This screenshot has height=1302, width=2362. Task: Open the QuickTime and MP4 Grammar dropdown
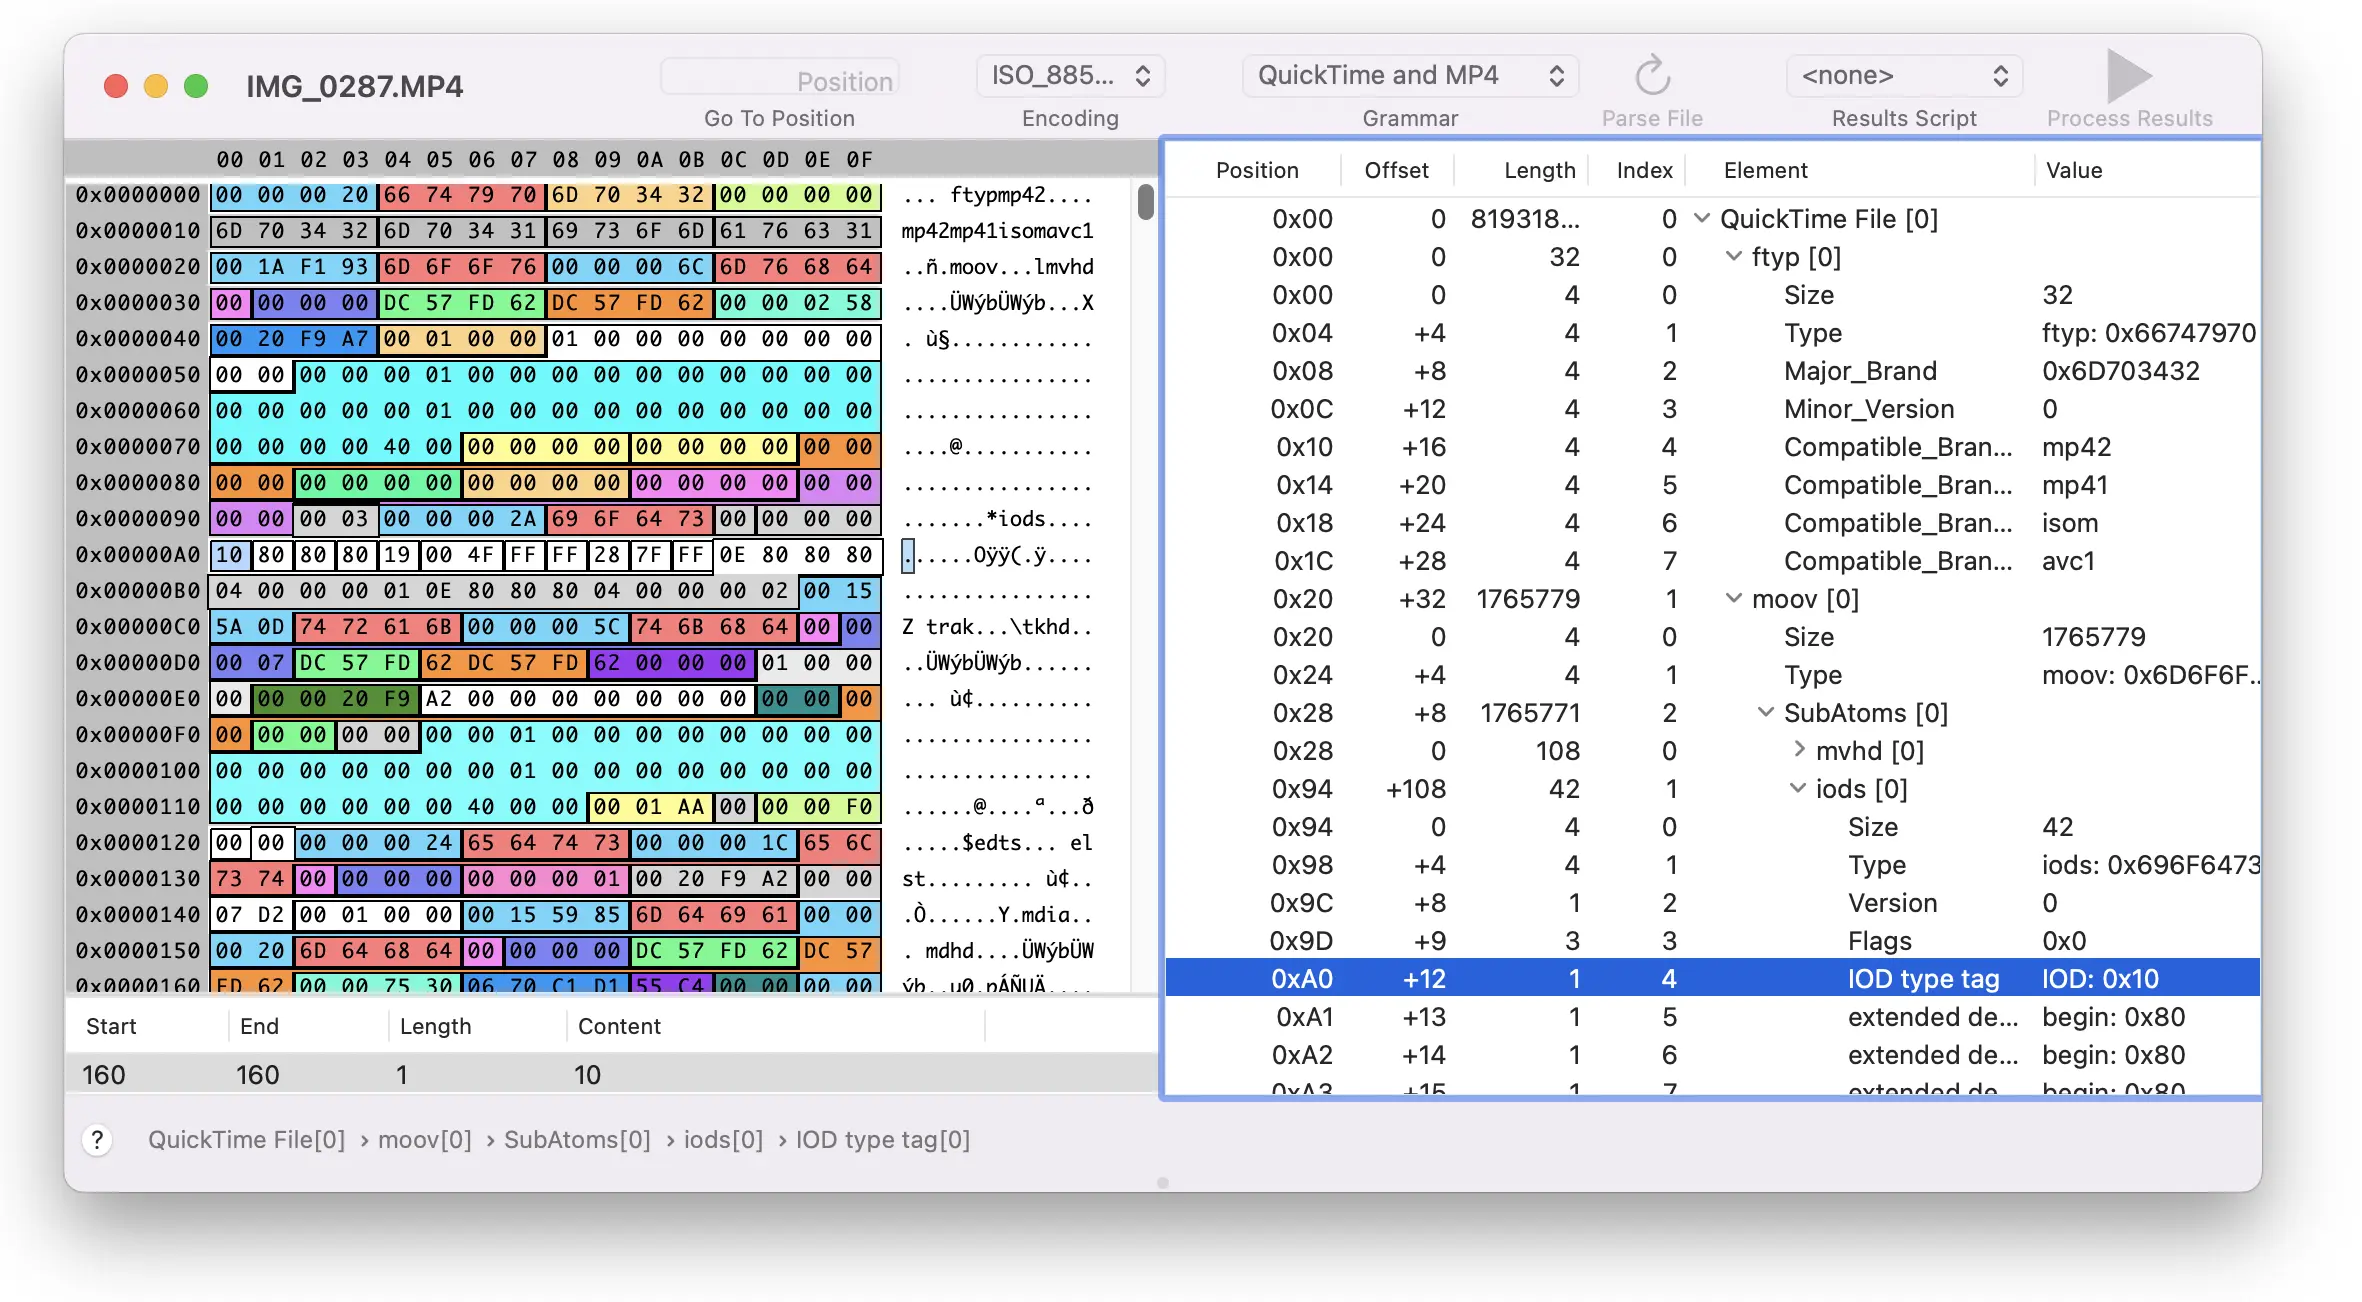coord(1410,76)
